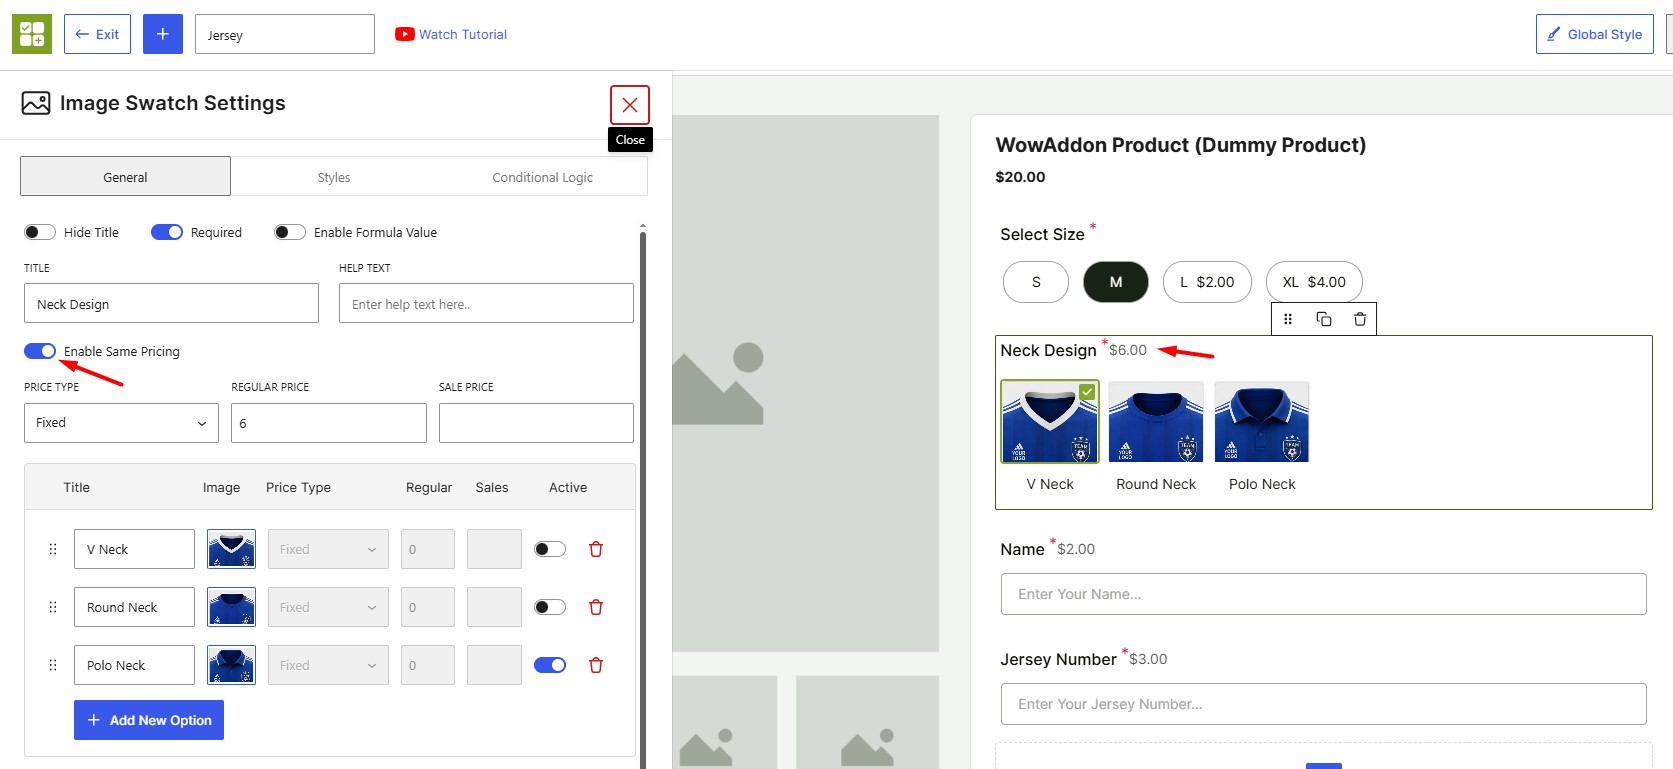The width and height of the screenshot is (1673, 769).
Task: Open the Polo Neck image in the option row
Action: pyautogui.click(x=231, y=665)
